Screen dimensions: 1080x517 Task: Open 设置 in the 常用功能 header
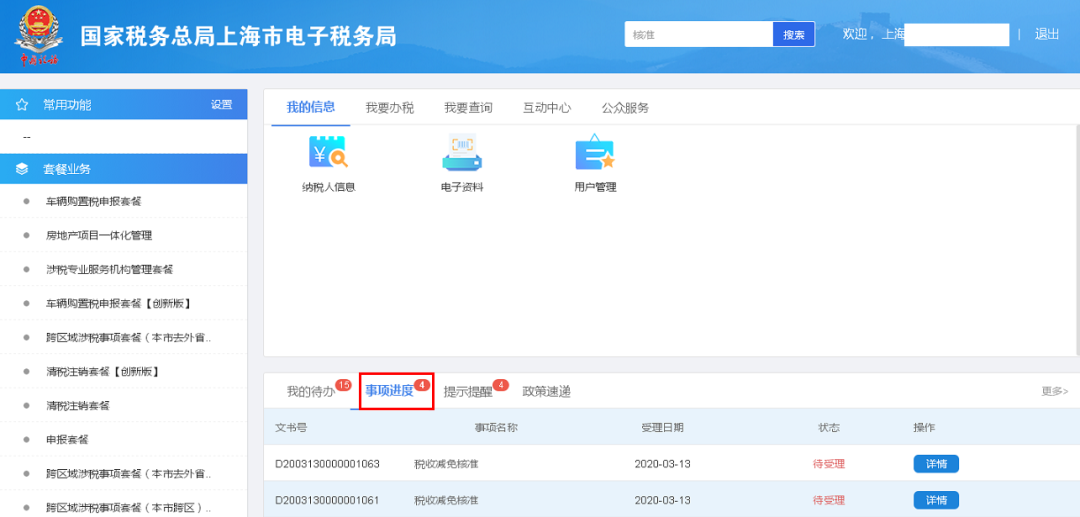tap(221, 105)
